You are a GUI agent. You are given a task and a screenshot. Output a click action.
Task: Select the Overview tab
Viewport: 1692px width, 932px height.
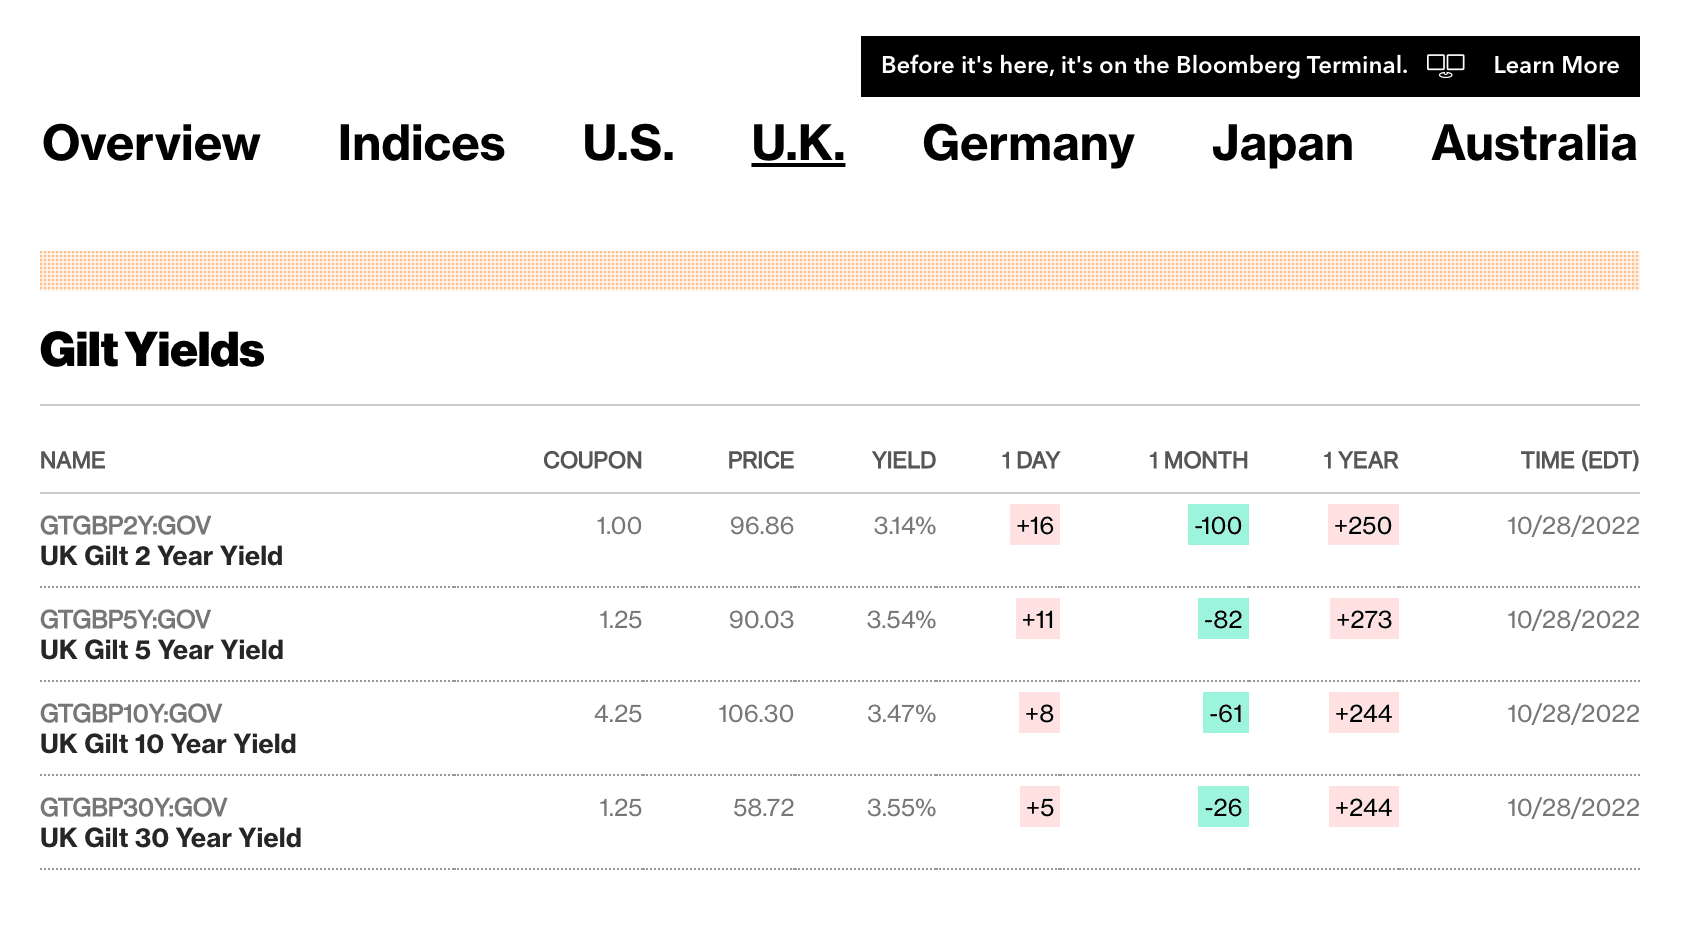coord(149,143)
